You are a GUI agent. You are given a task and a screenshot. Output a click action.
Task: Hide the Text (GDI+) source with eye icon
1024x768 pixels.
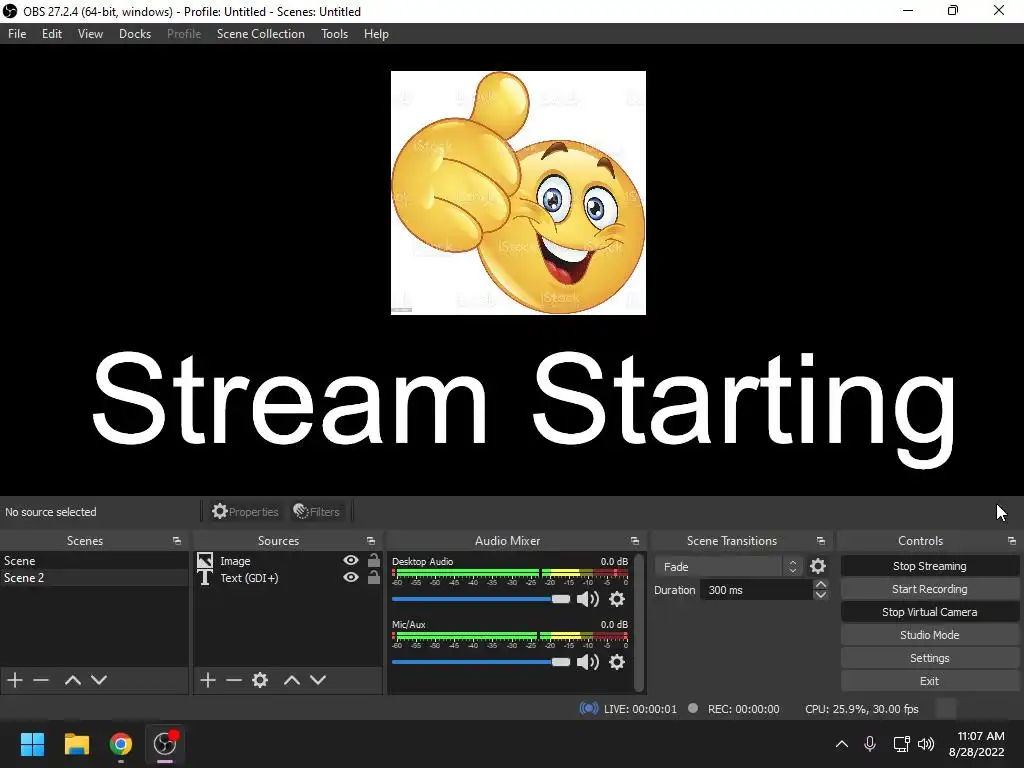(351, 577)
